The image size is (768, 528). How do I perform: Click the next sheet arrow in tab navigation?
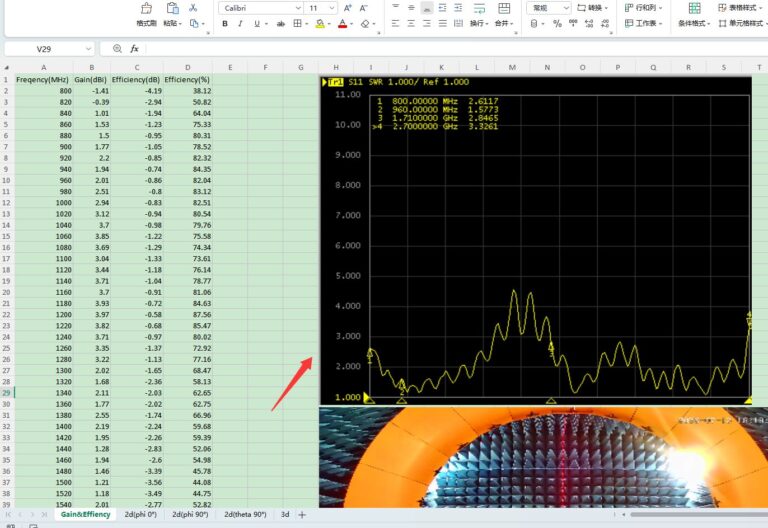tap(32, 514)
